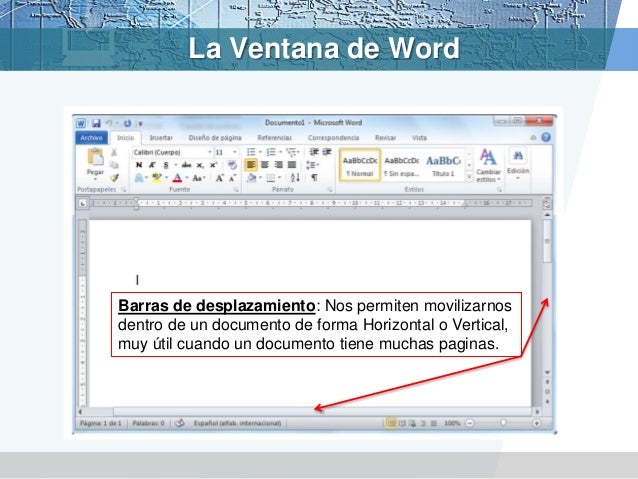Open the Referencias tab
The image size is (638, 479).
[x=275, y=138]
